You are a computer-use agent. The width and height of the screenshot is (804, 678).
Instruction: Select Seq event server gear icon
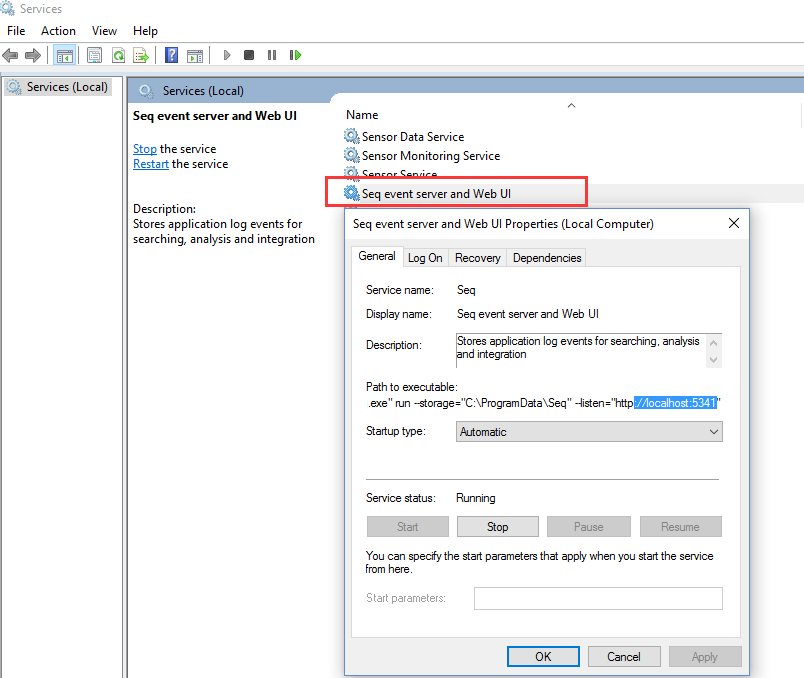(351, 193)
